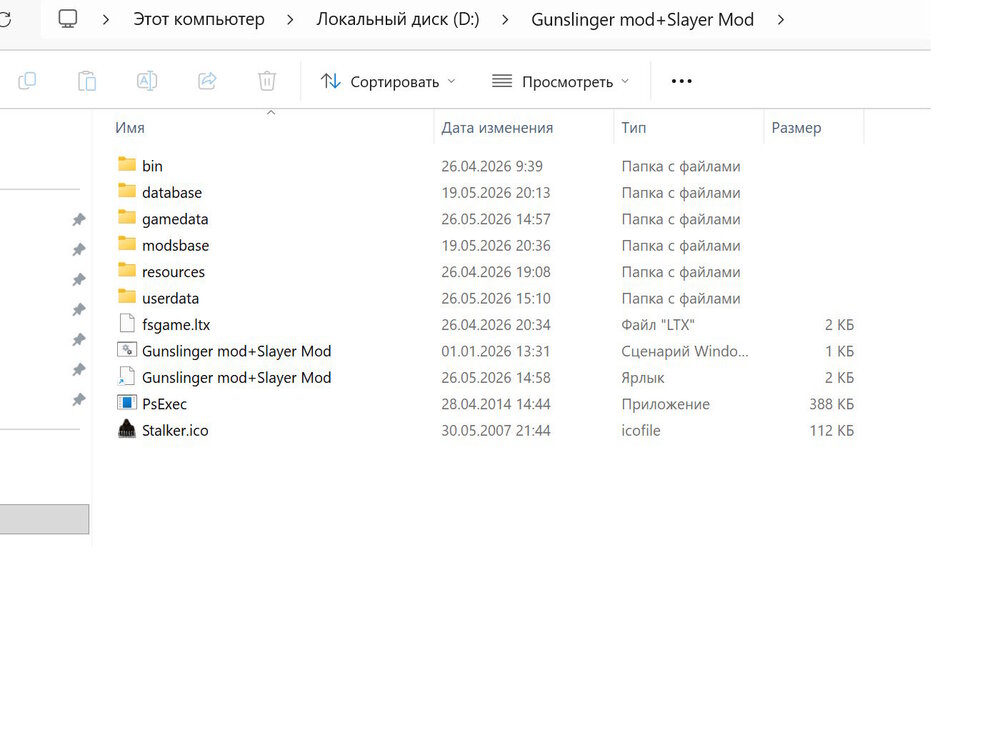This screenshot has height=750, width=1000.
Task: Sort by the Имя column header
Action: 130,128
